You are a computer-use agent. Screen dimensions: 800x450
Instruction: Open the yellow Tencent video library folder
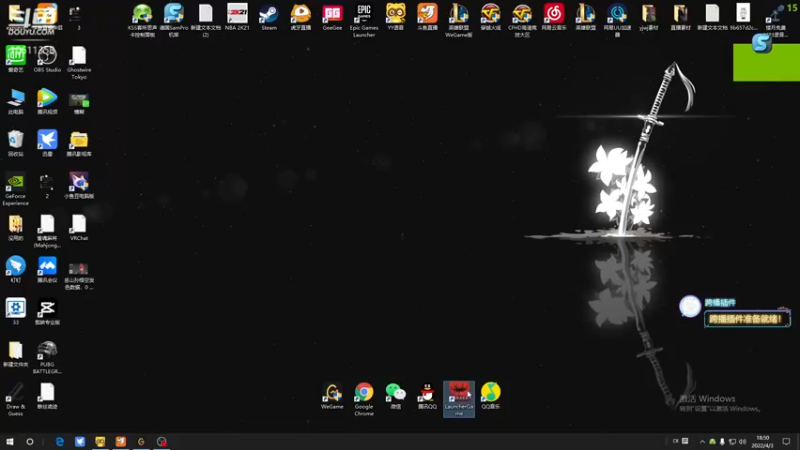(79, 143)
